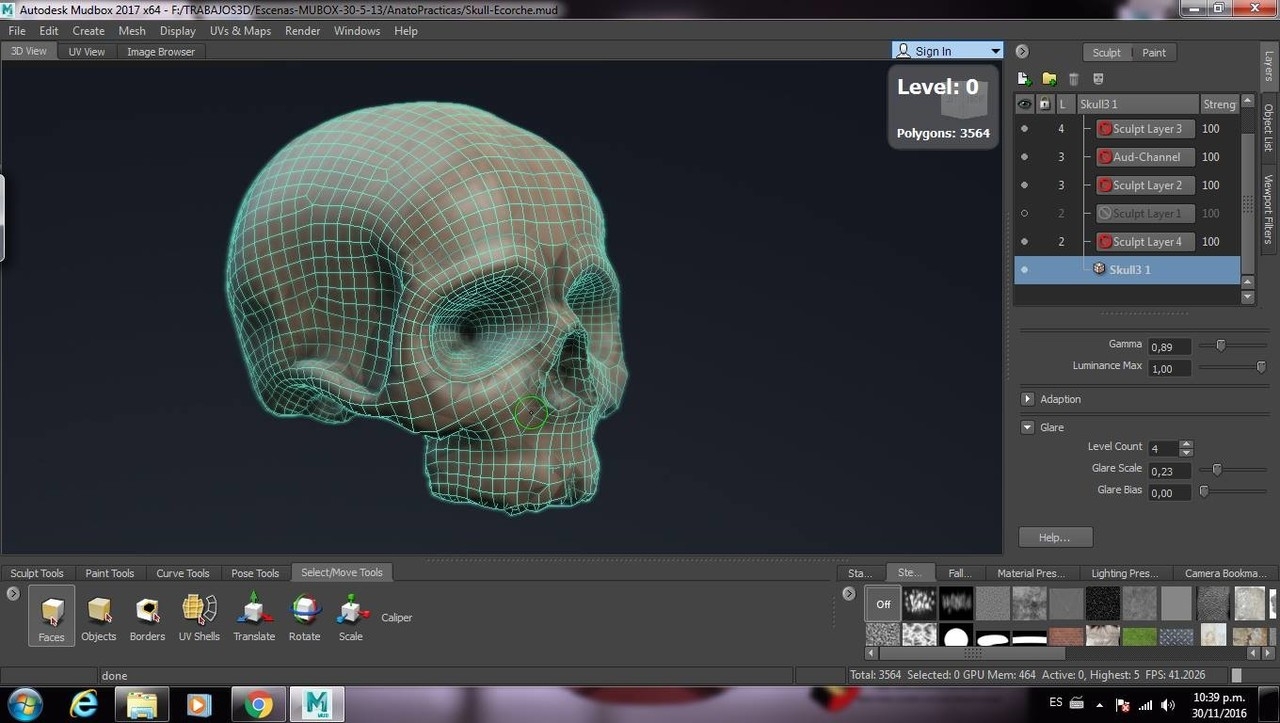
Task: Open the Lighting Presets tab
Action: click(x=1124, y=573)
